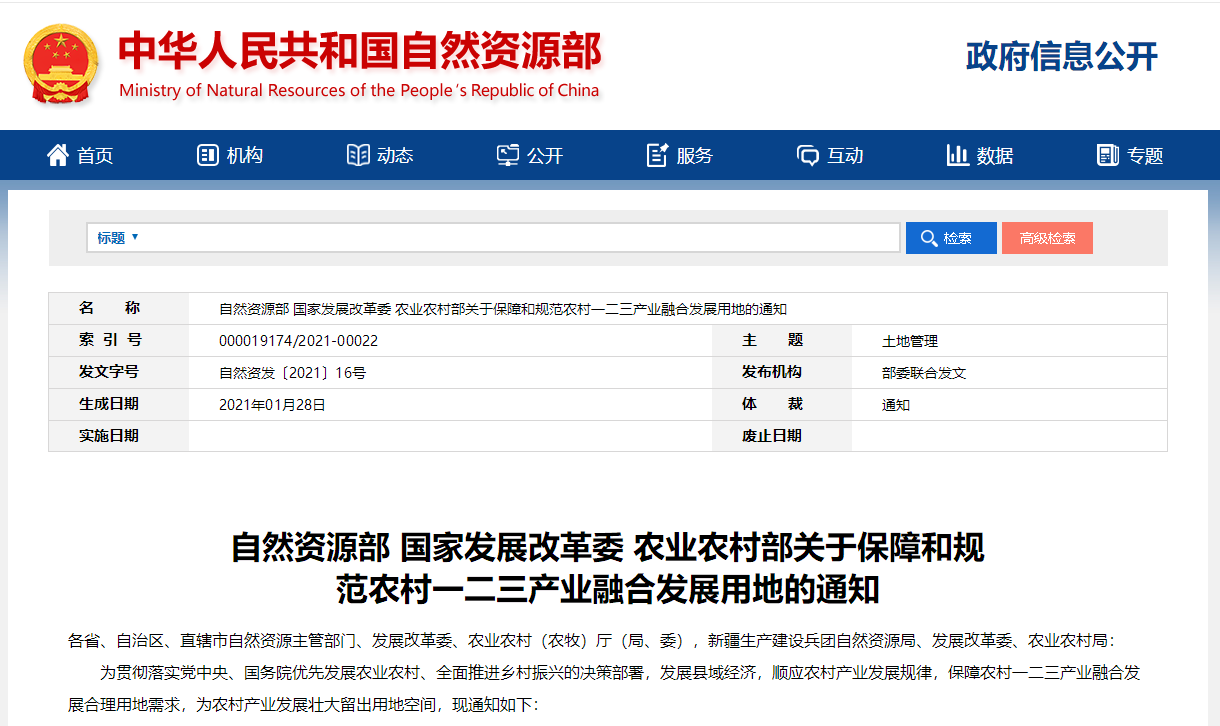Open the 专题 navigation item

click(x=1130, y=155)
